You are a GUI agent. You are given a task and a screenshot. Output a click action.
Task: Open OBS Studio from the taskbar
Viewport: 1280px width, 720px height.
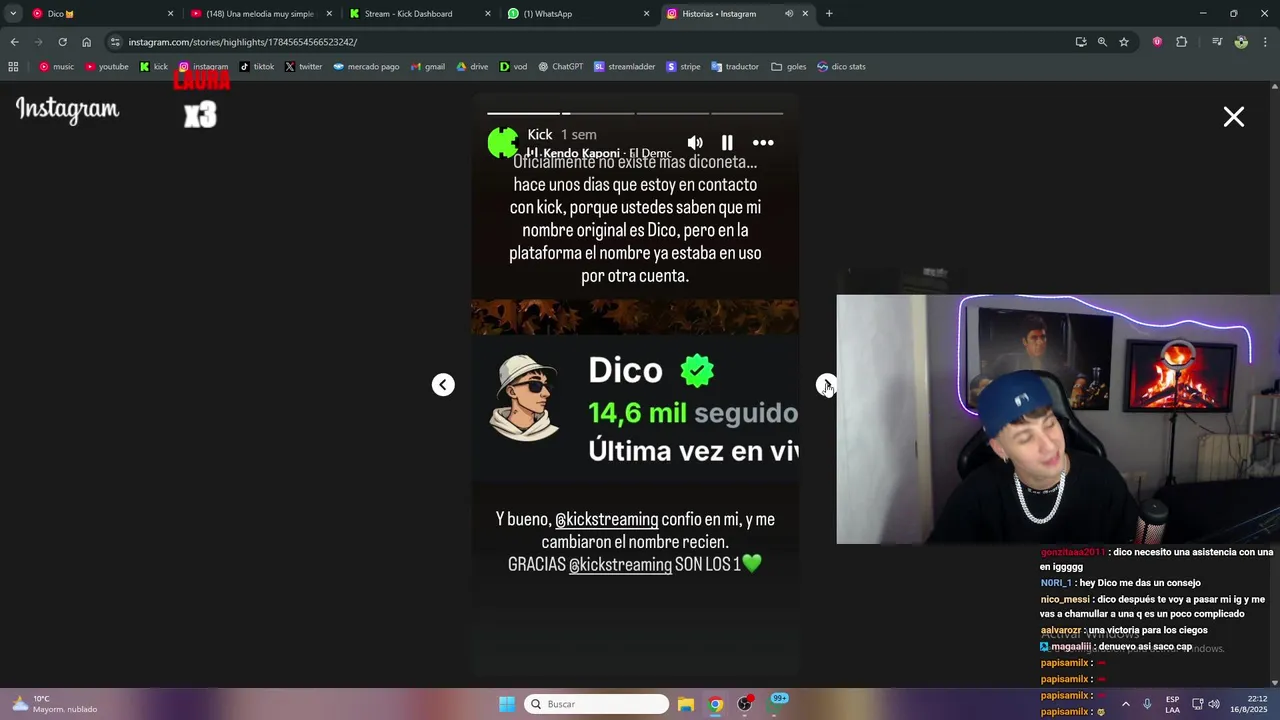pyautogui.click(x=745, y=704)
